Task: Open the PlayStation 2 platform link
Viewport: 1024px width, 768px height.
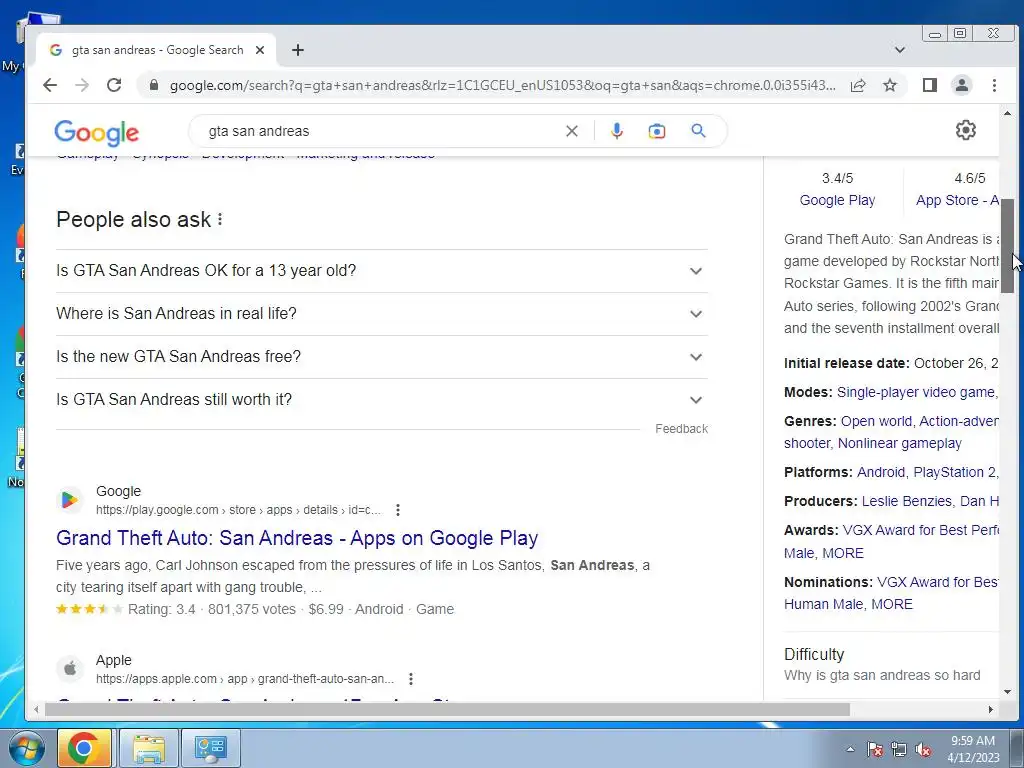Action: pos(955,472)
